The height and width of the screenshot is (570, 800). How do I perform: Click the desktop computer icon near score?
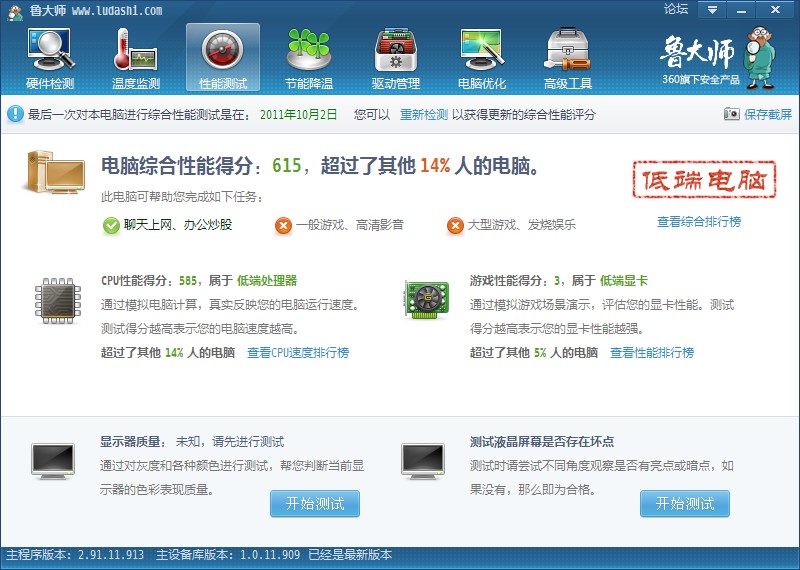(54, 172)
